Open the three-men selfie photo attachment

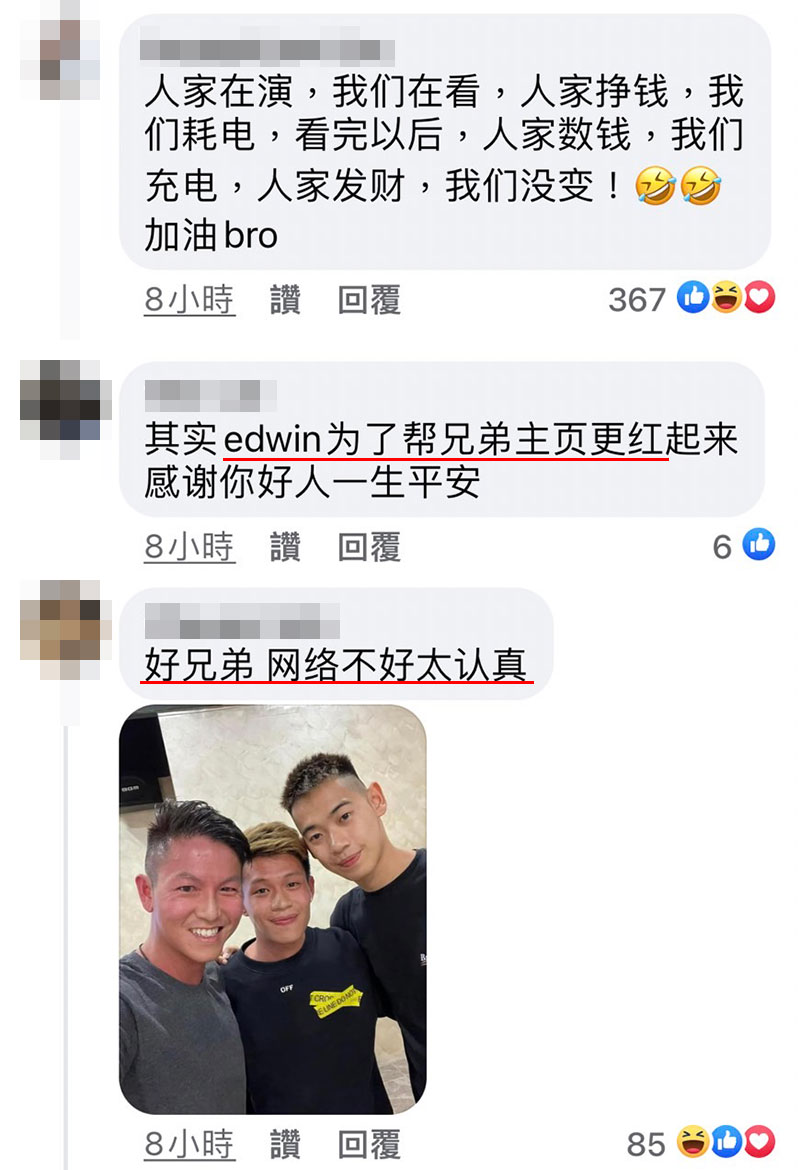[272, 909]
